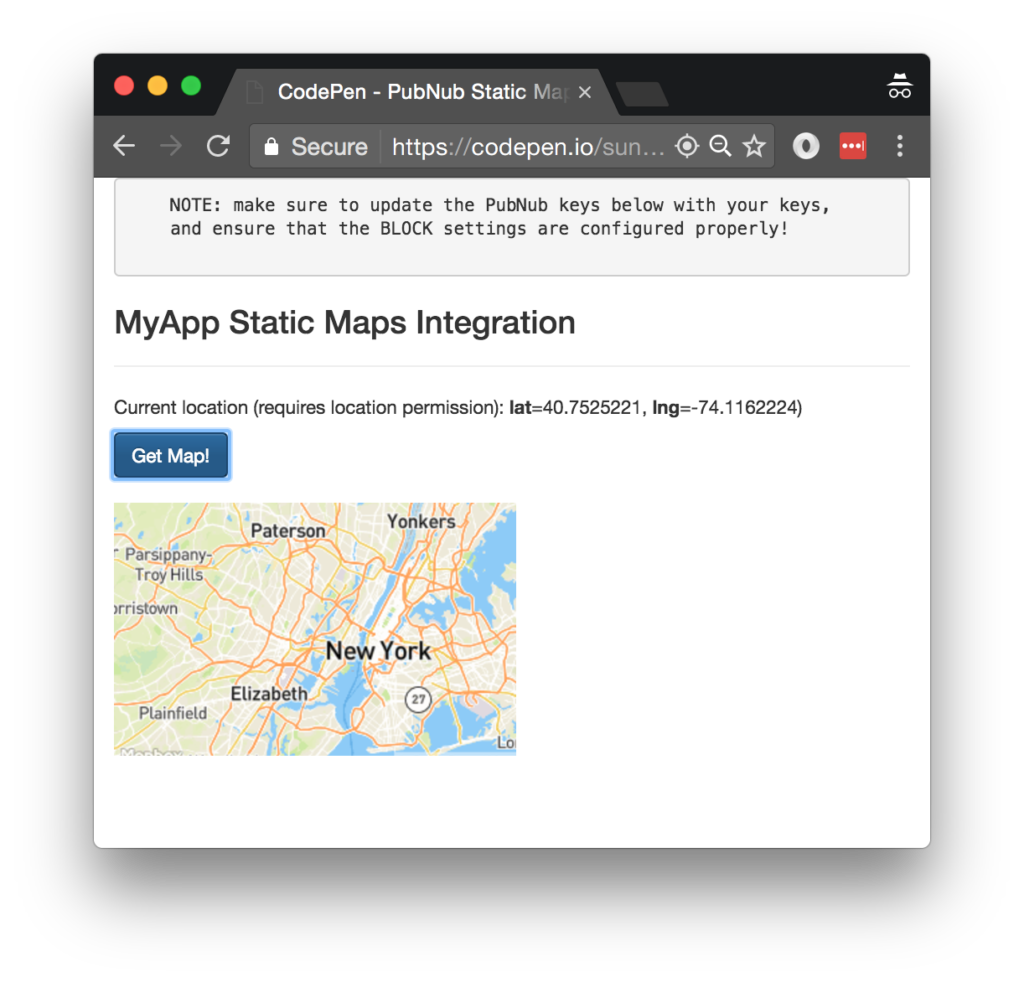The image size is (1024, 982).
Task: Bookmark the page using the star icon
Action: tap(755, 146)
